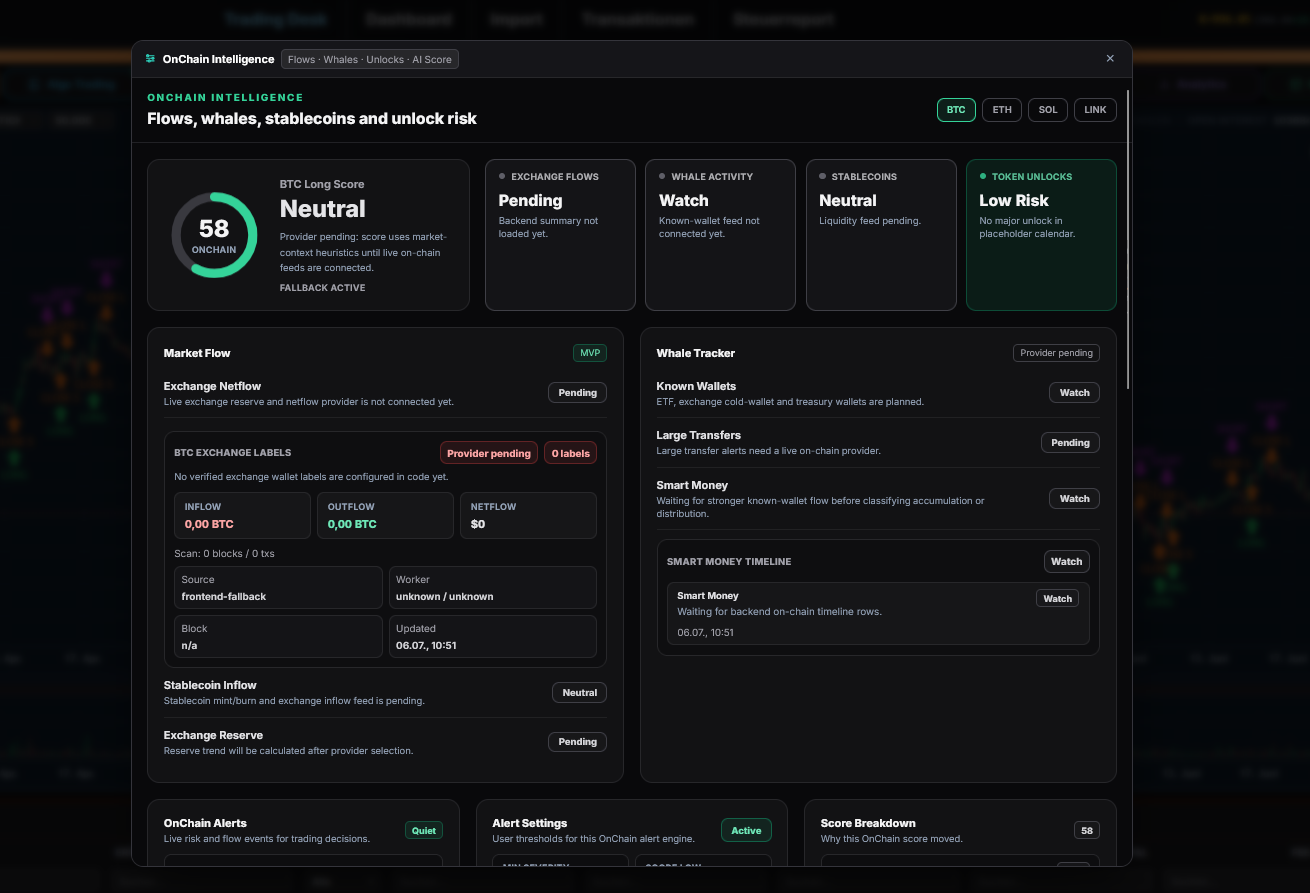
Task: Click the Exchange Flows grey status dot
Action: click(502, 176)
